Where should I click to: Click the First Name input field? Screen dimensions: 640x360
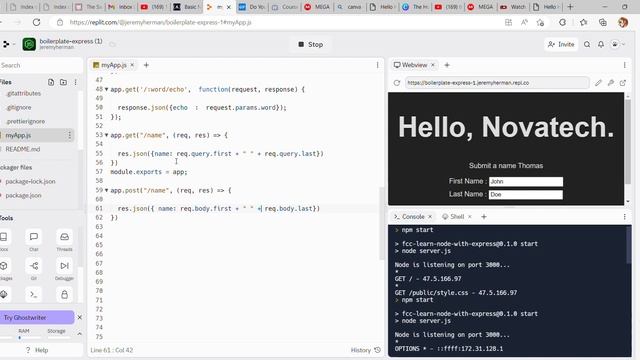click(526, 181)
